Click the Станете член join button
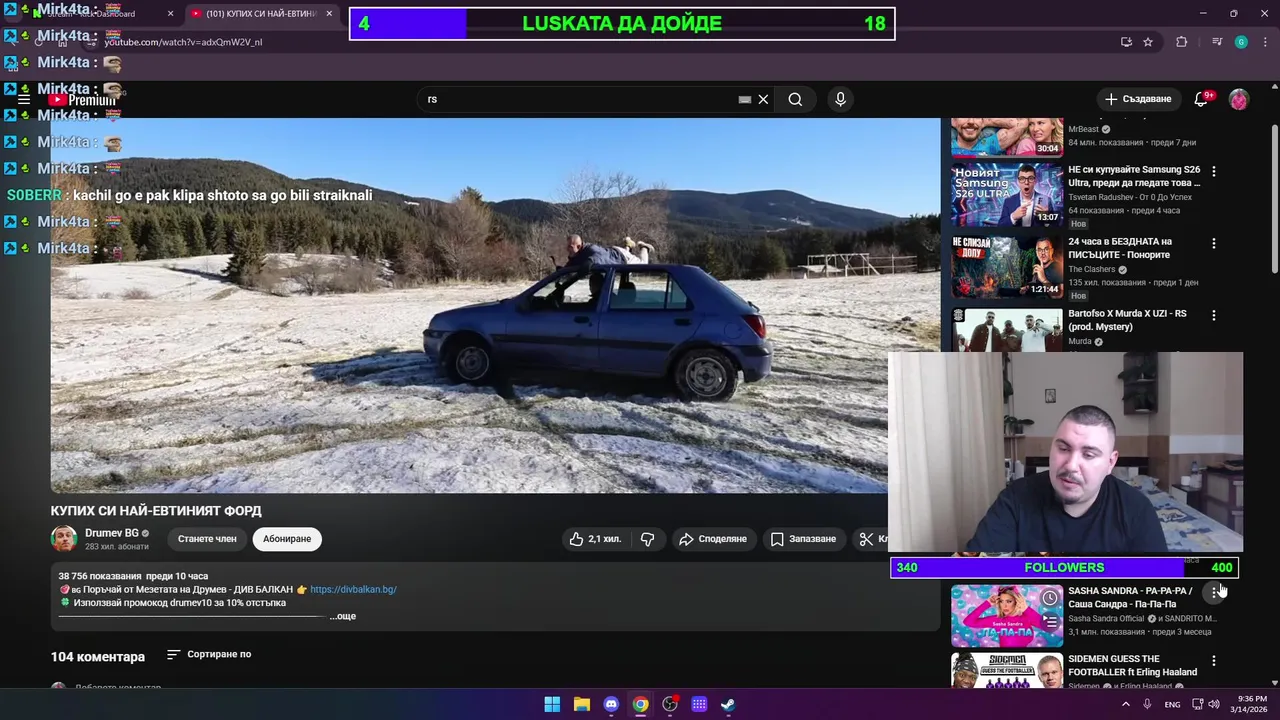1280x720 pixels. (207, 539)
